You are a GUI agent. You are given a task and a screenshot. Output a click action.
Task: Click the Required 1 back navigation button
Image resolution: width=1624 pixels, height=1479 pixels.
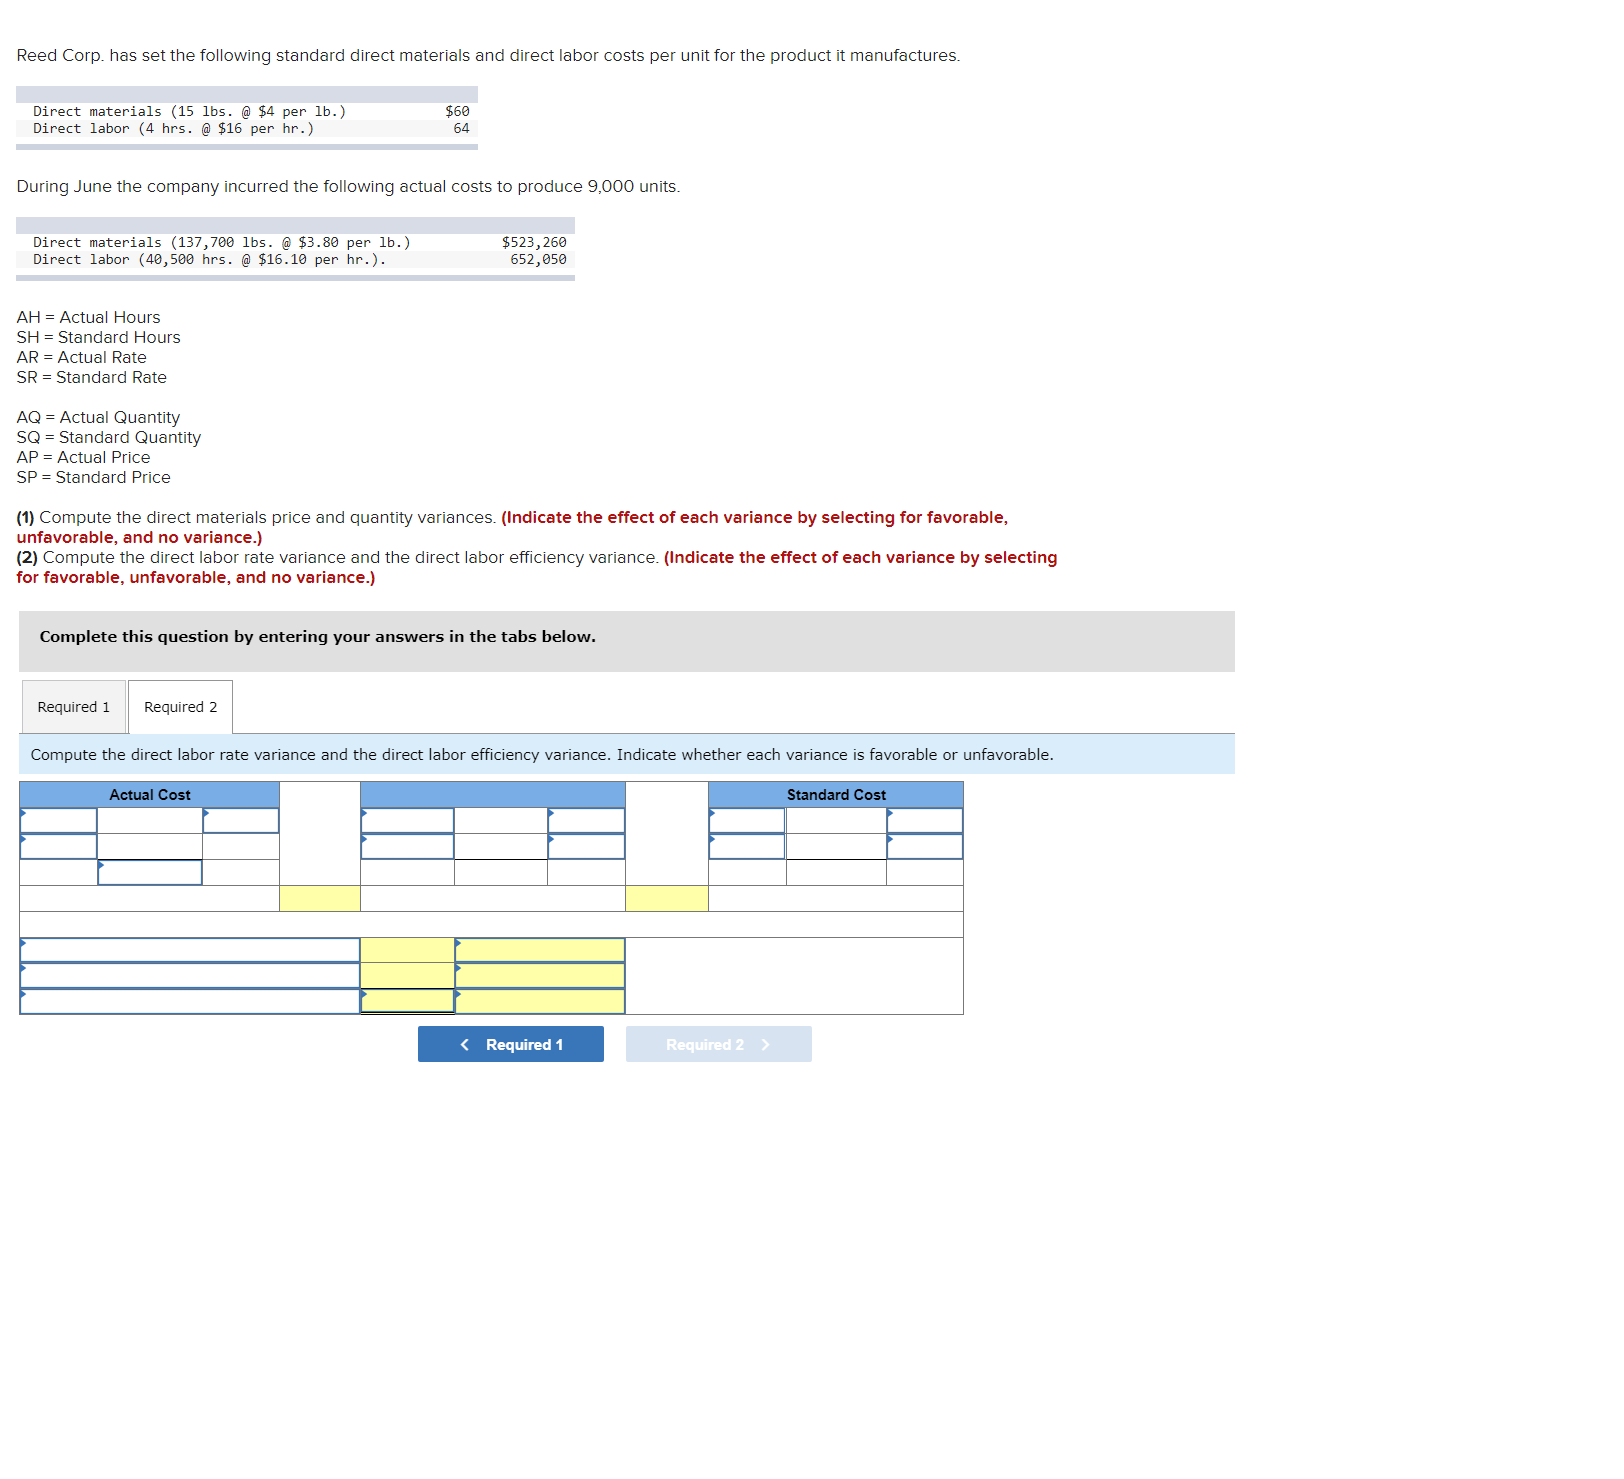tap(511, 1044)
